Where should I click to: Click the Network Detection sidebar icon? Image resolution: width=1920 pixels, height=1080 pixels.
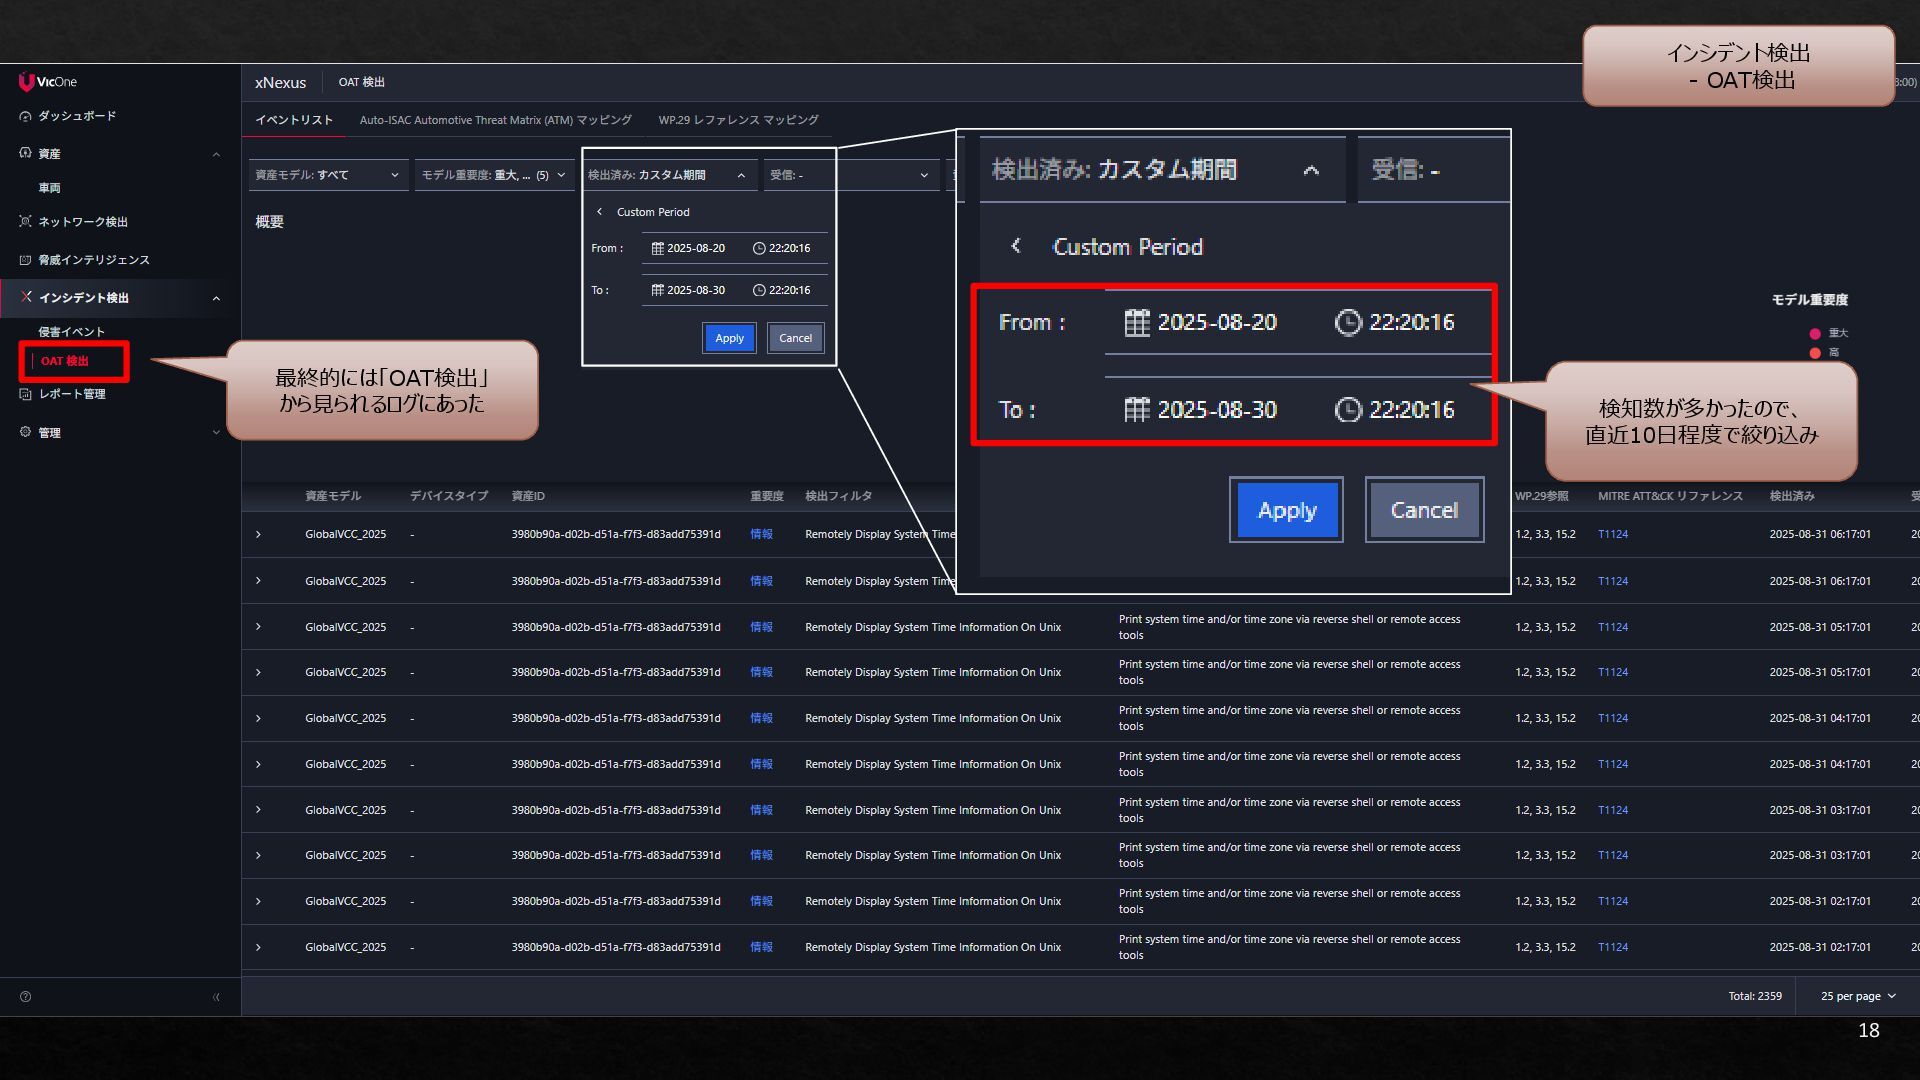[25, 221]
